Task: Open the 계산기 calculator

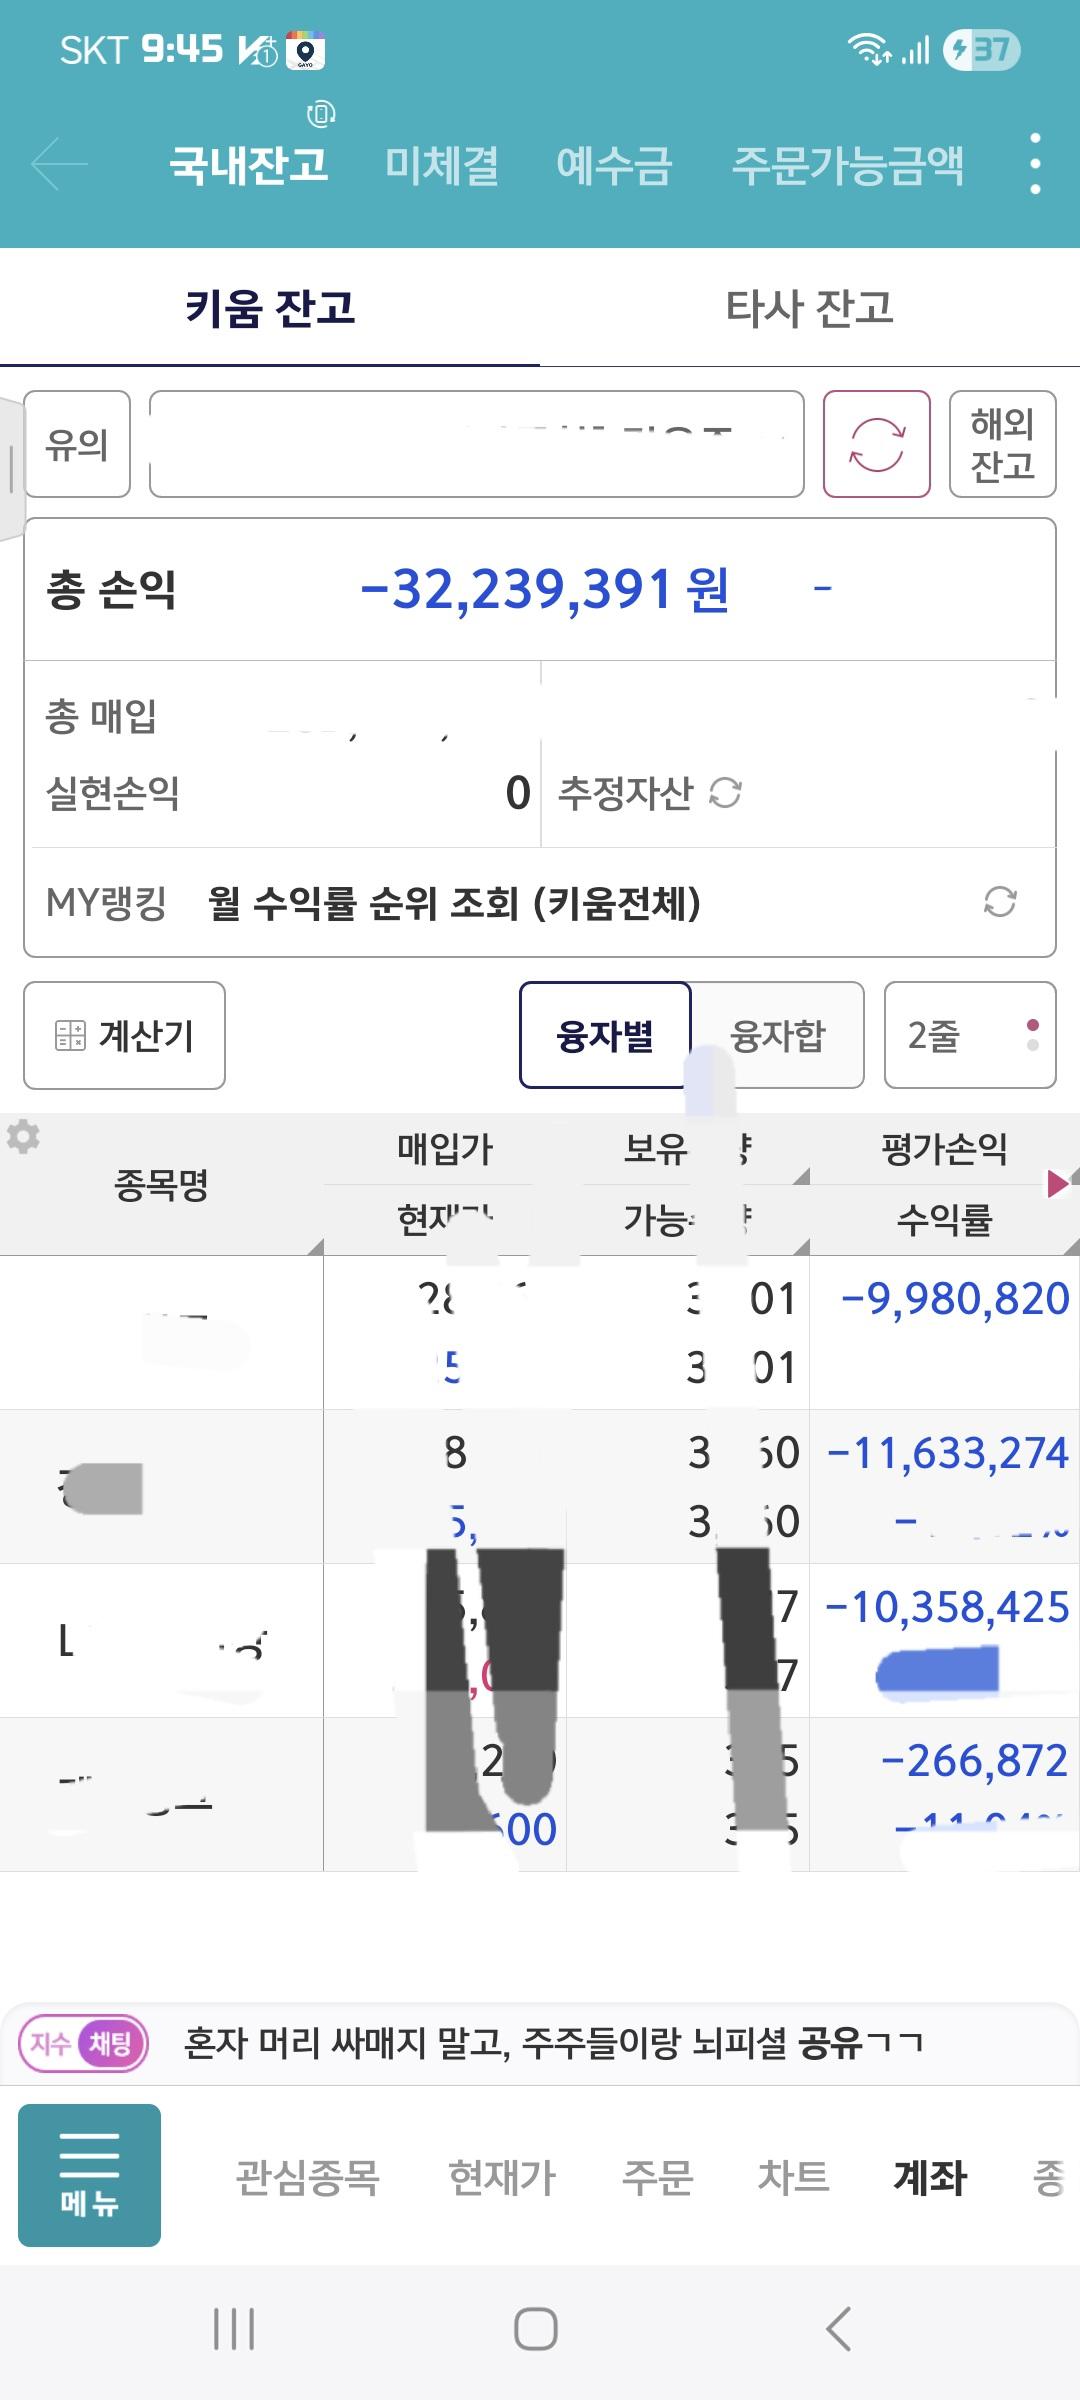Action: tap(124, 1035)
